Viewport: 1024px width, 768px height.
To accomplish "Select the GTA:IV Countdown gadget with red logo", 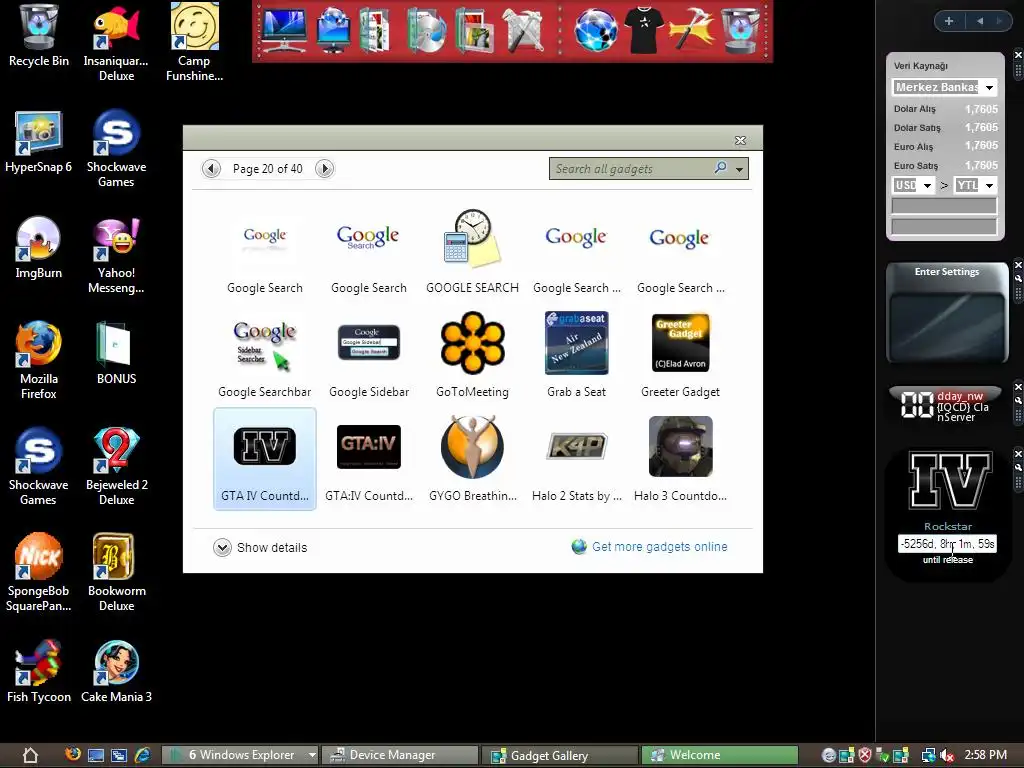I will coord(368,459).
